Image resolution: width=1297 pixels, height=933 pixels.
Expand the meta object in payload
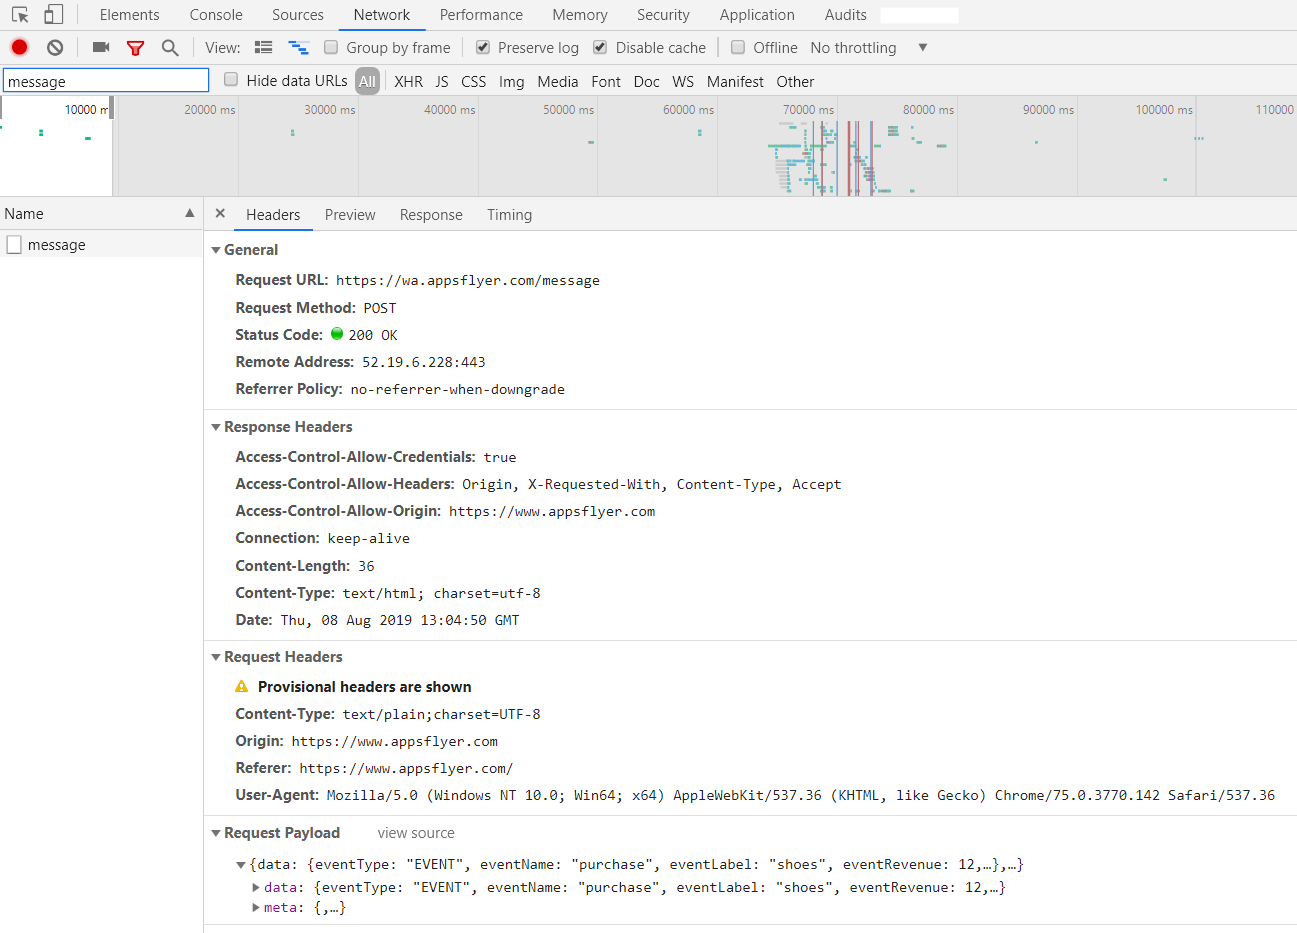point(257,908)
